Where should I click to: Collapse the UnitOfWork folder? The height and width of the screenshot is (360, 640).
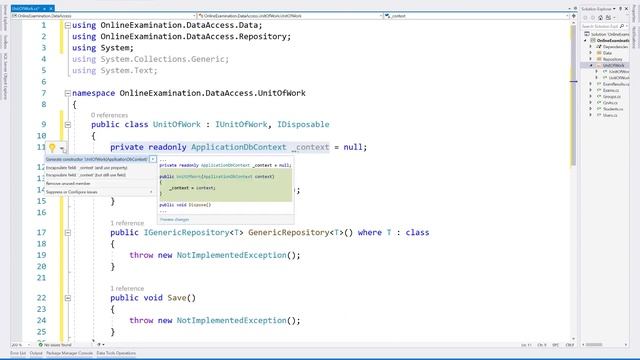click(591, 65)
